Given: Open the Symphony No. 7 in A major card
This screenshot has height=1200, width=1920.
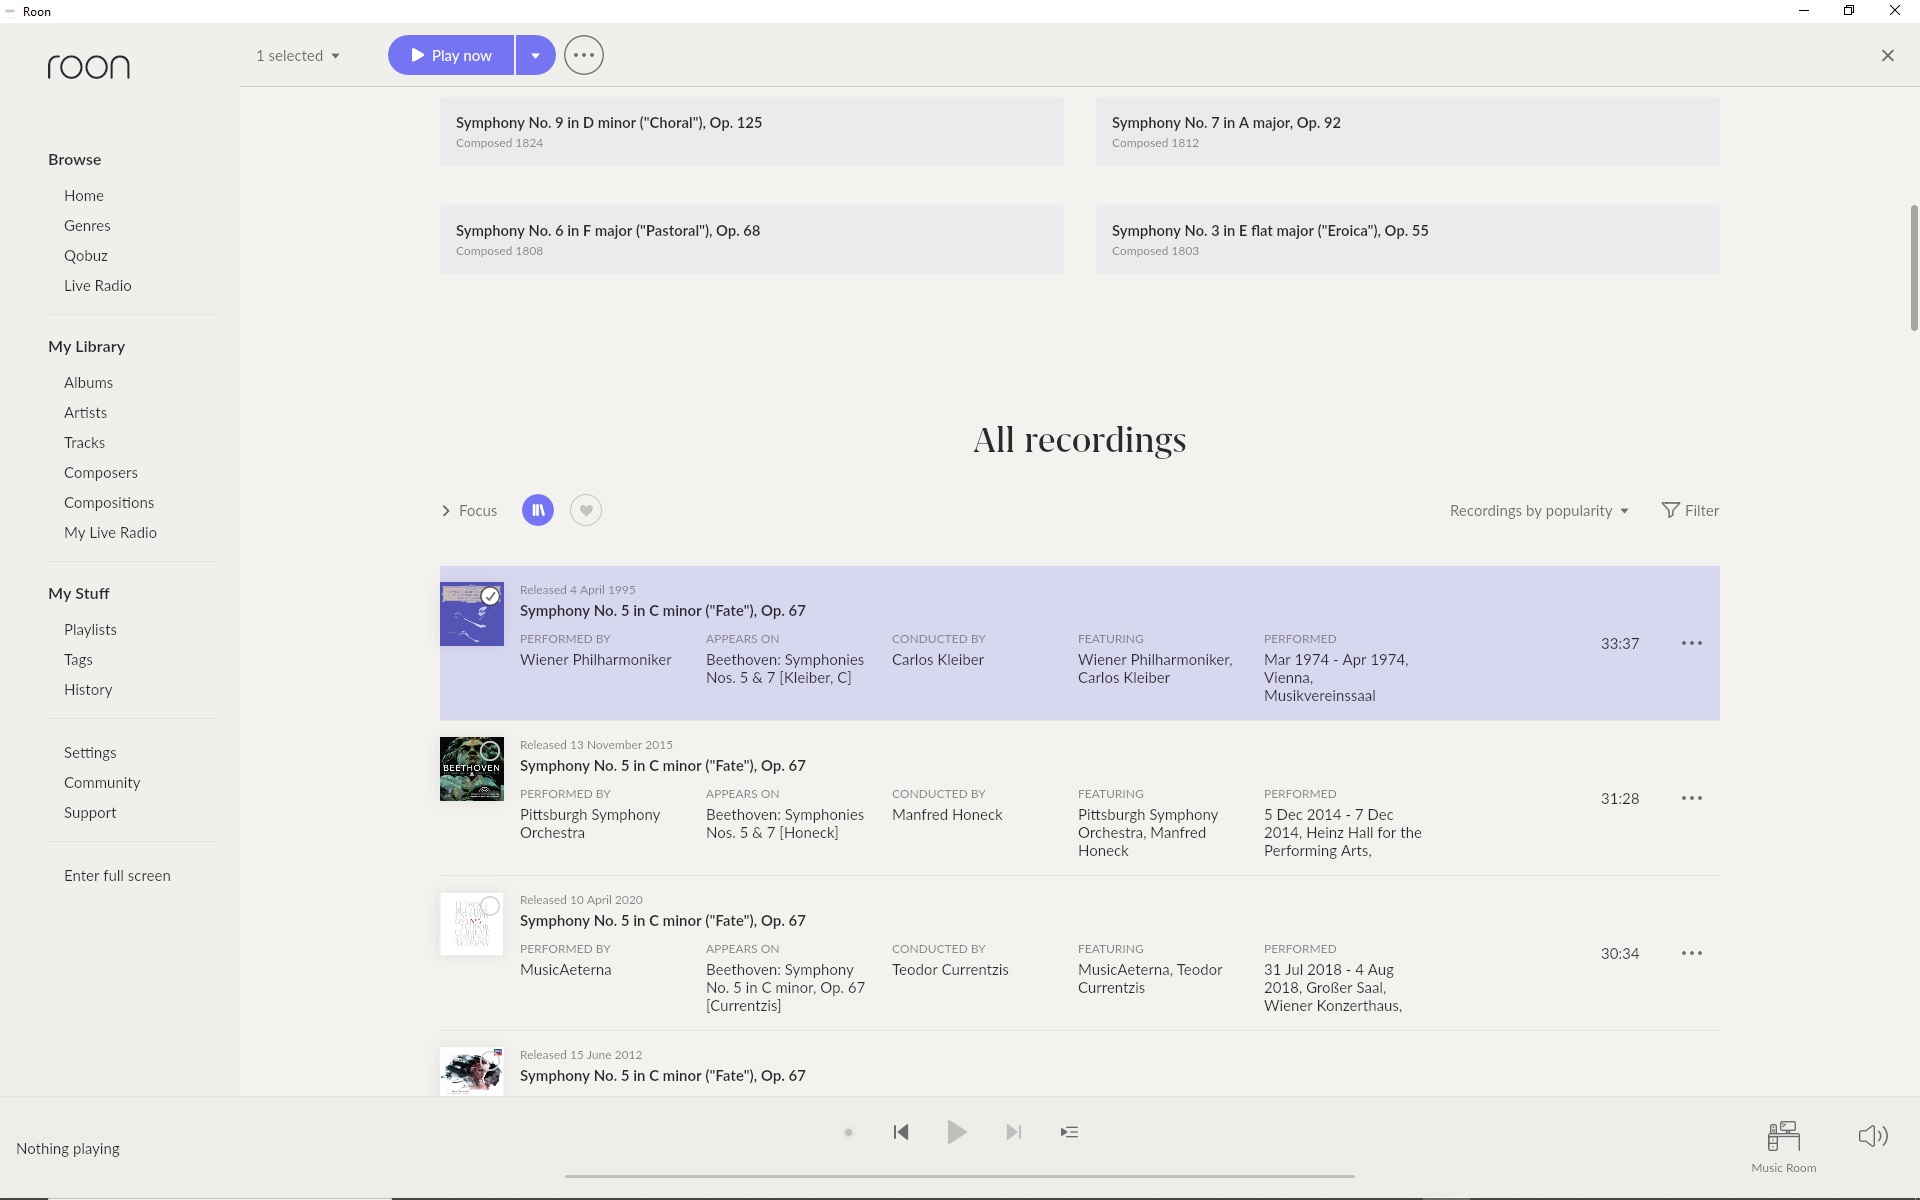Looking at the screenshot, I should [1408, 131].
